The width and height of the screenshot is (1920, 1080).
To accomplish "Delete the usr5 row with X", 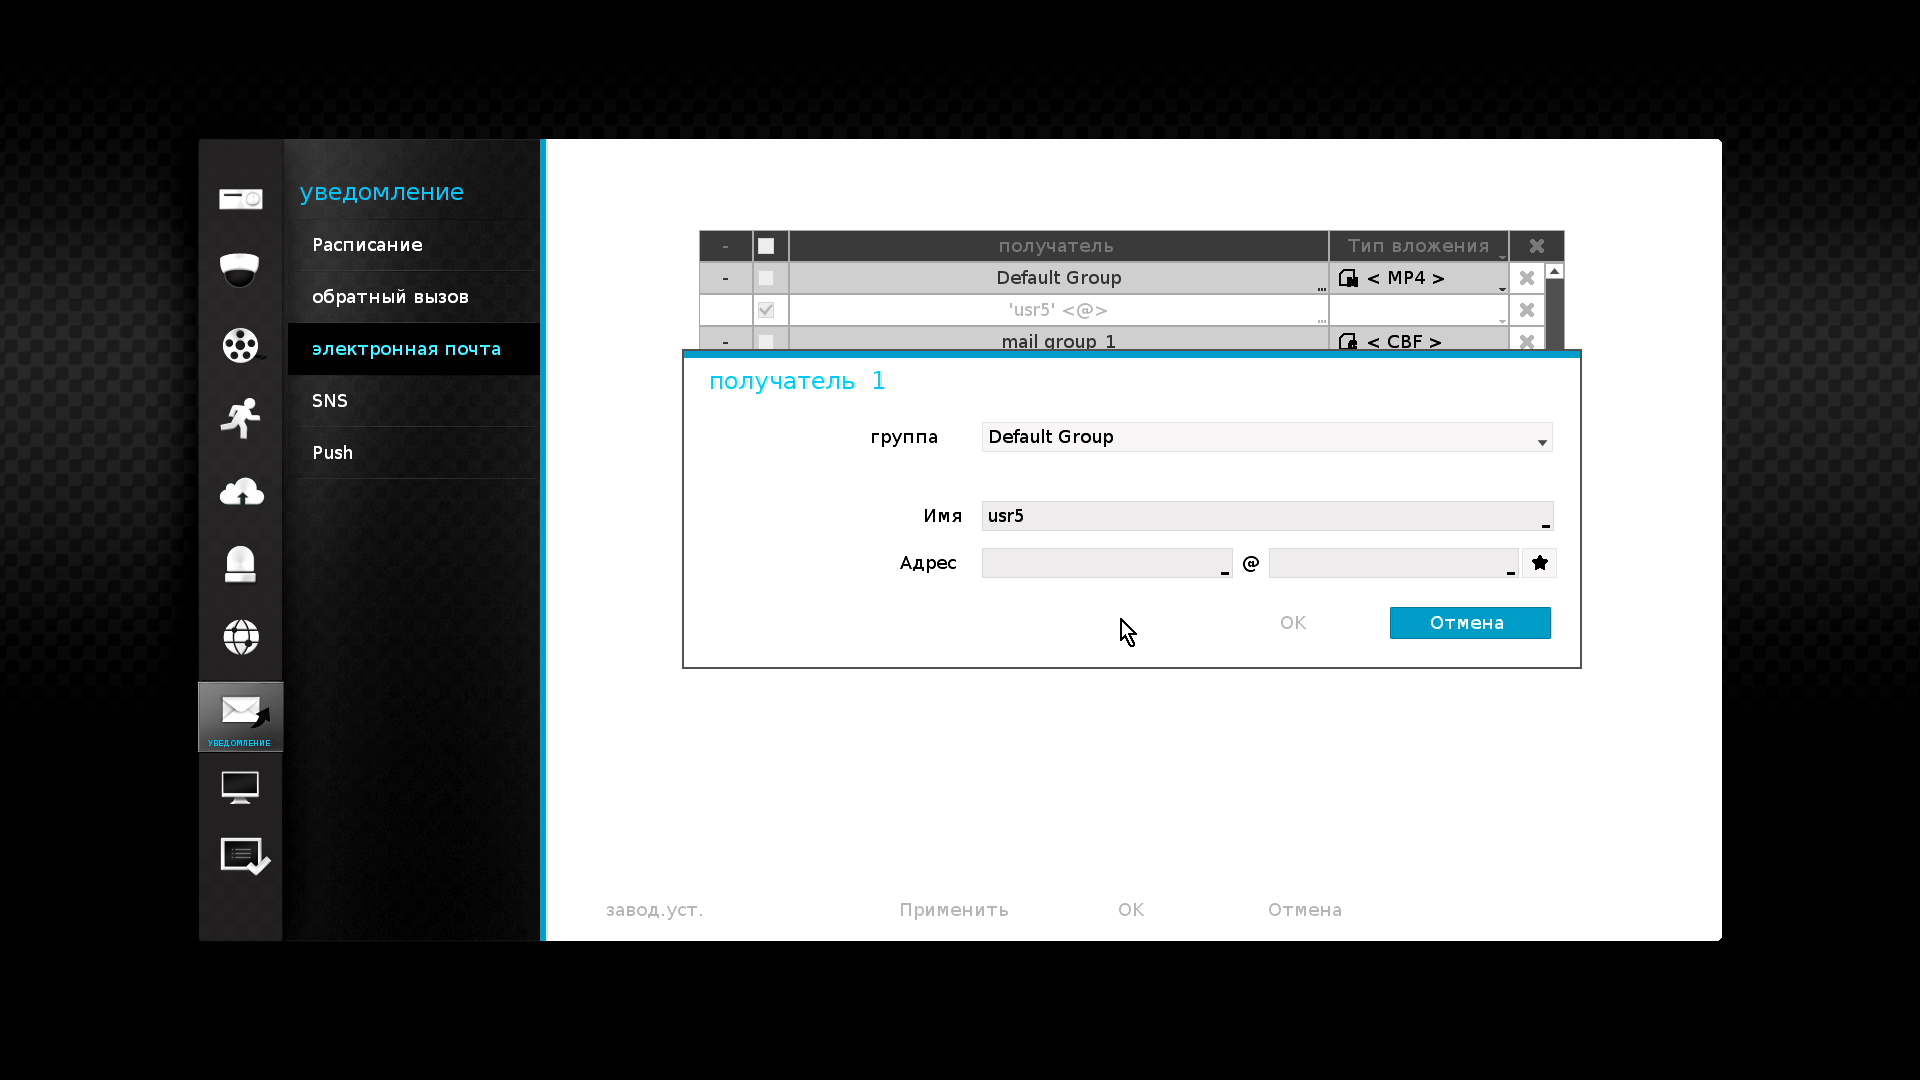I will tap(1526, 310).
